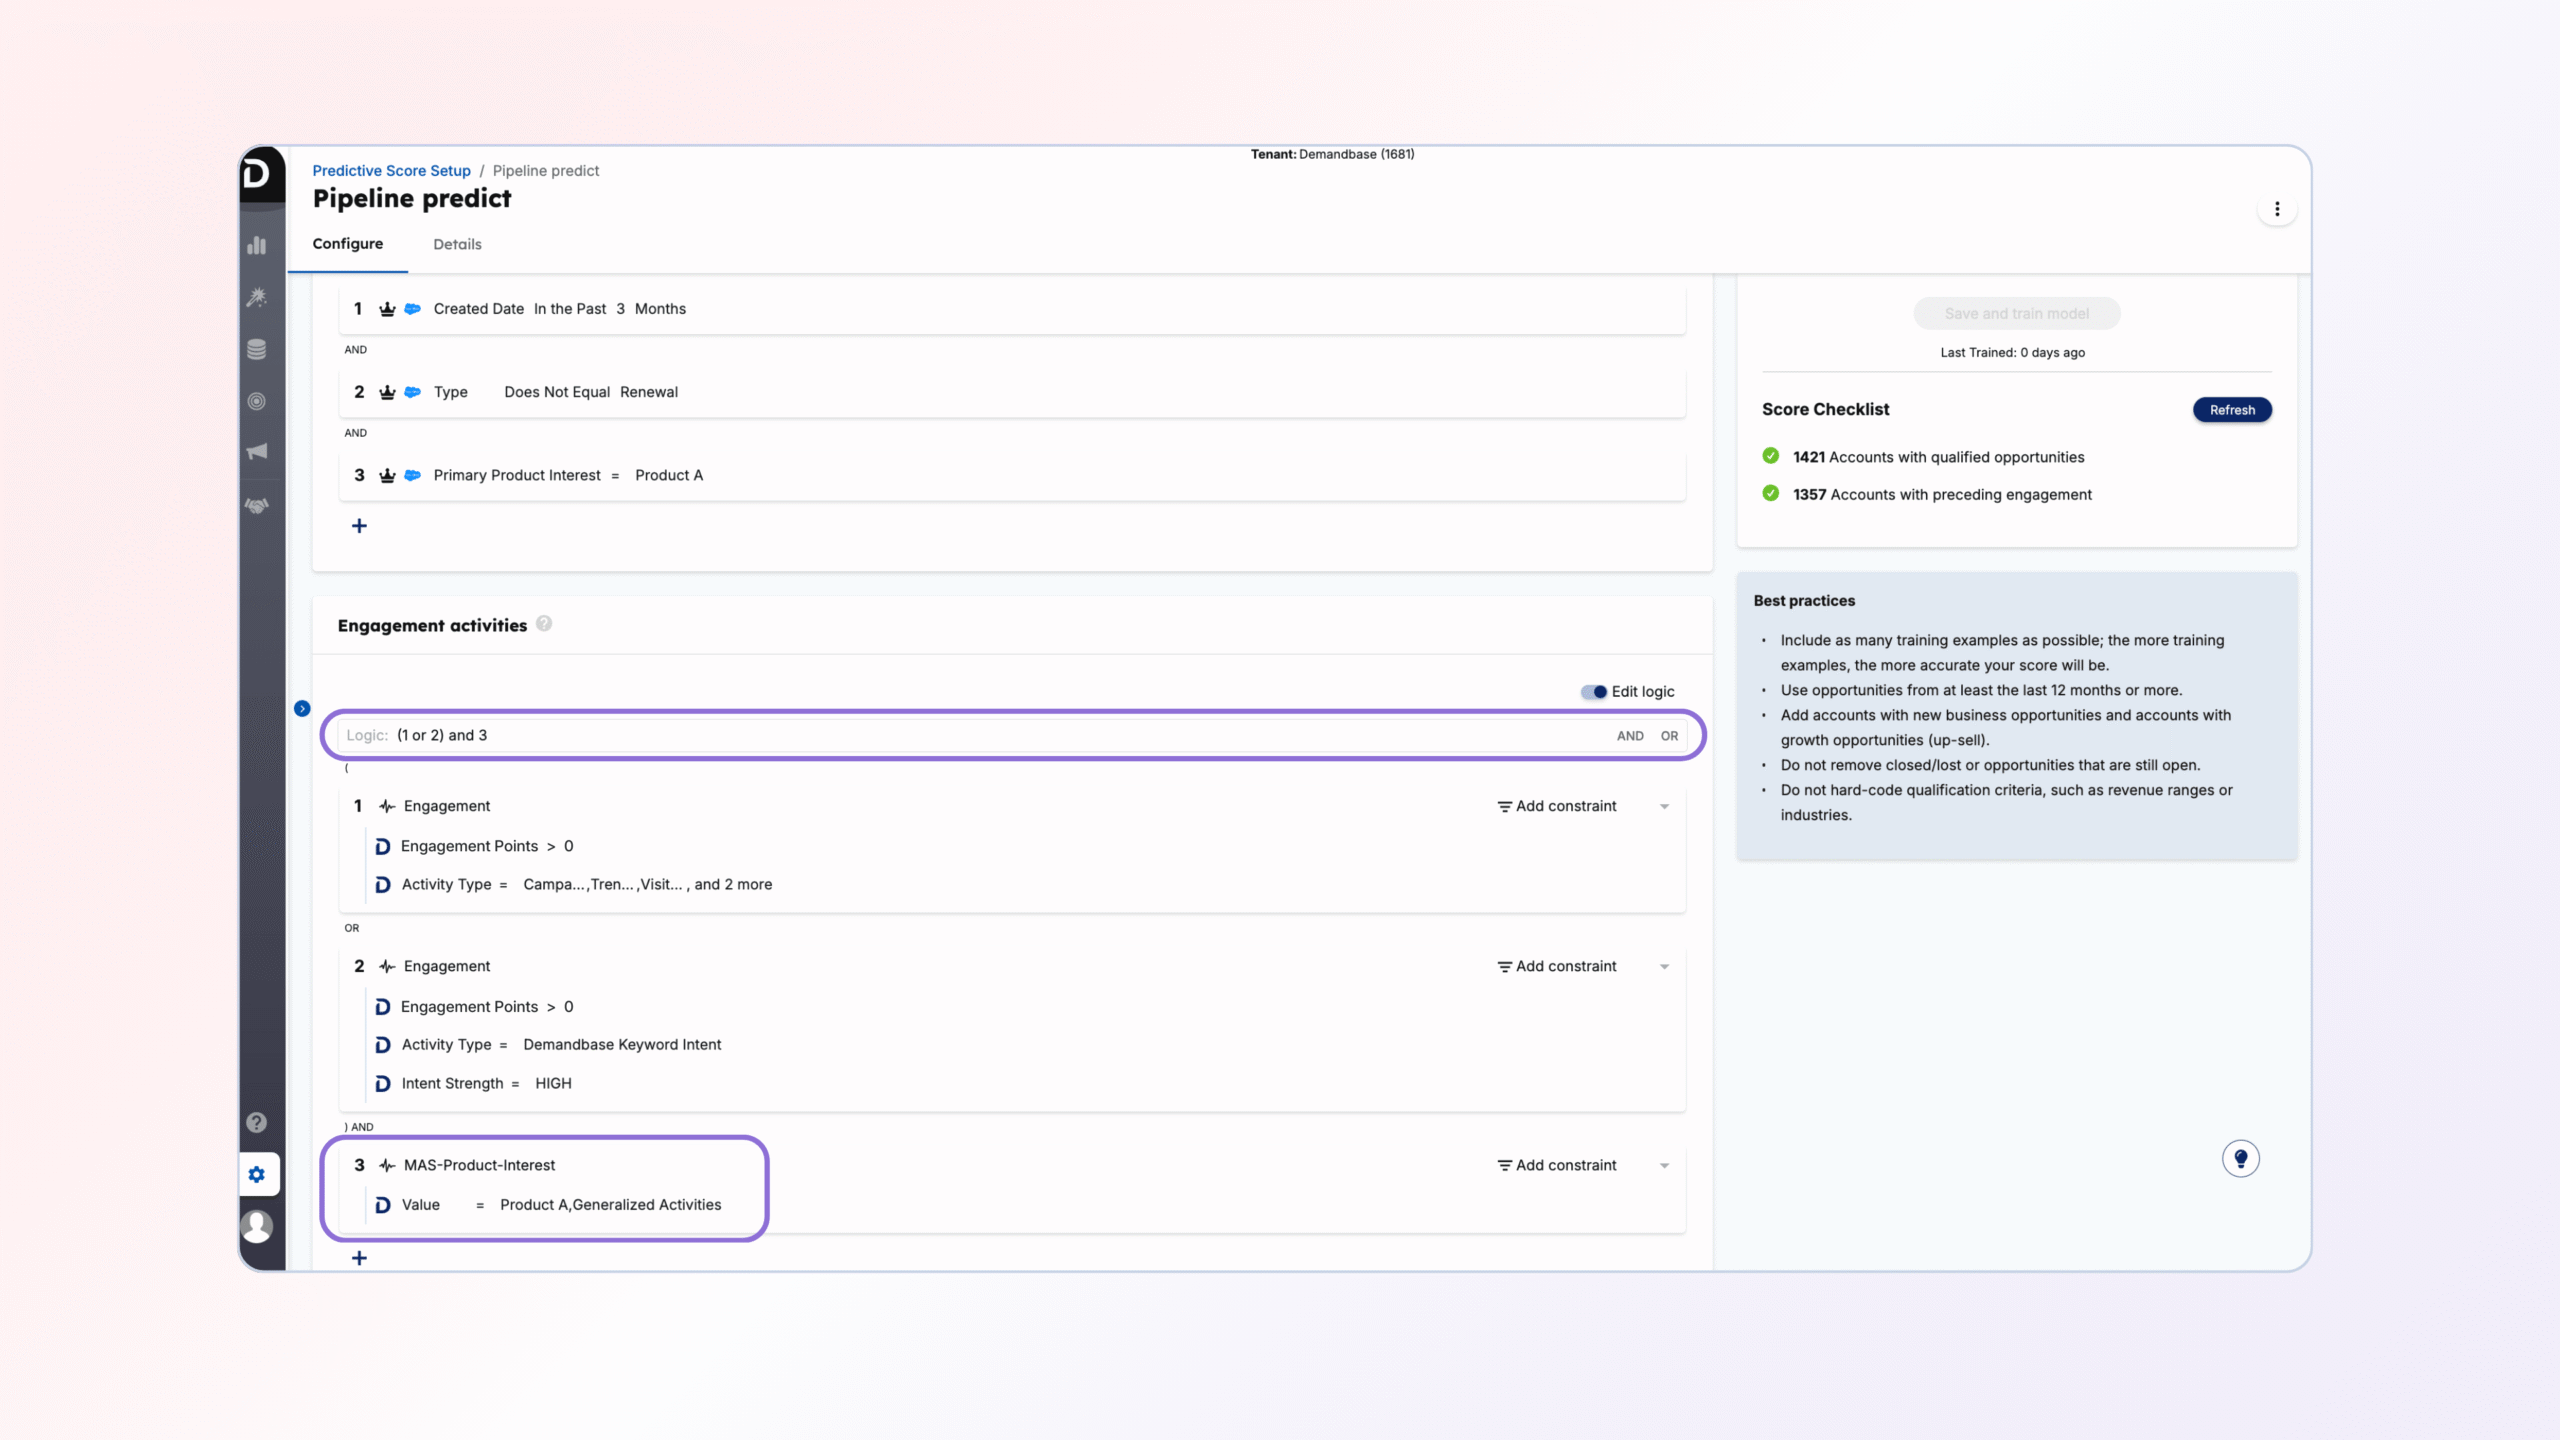Open the analytics bar chart sidebar icon

click(x=257, y=245)
